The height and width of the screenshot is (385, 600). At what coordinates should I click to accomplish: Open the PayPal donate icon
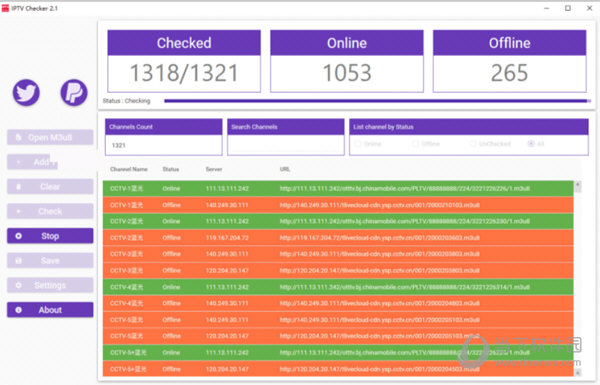tap(74, 93)
